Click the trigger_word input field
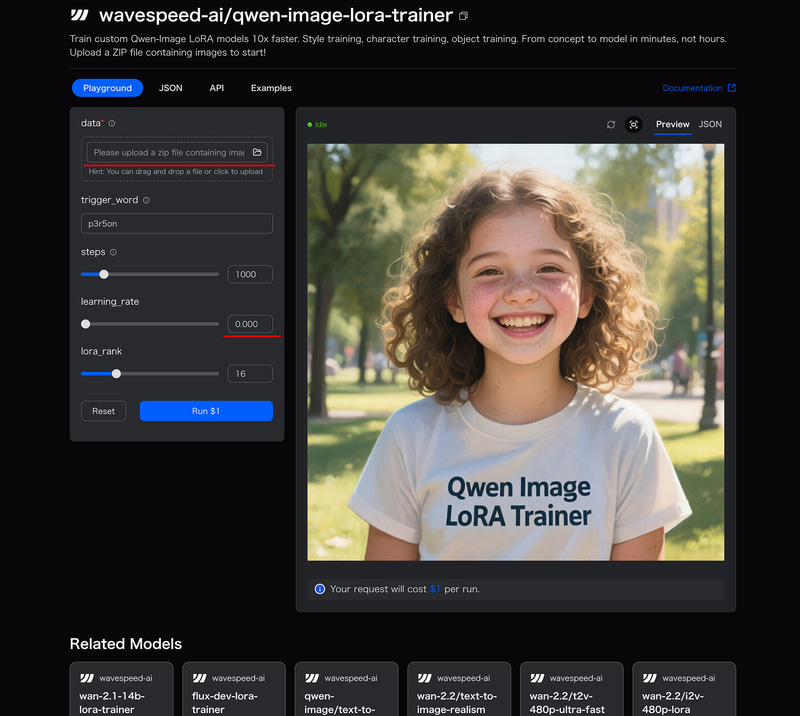 click(x=176, y=223)
